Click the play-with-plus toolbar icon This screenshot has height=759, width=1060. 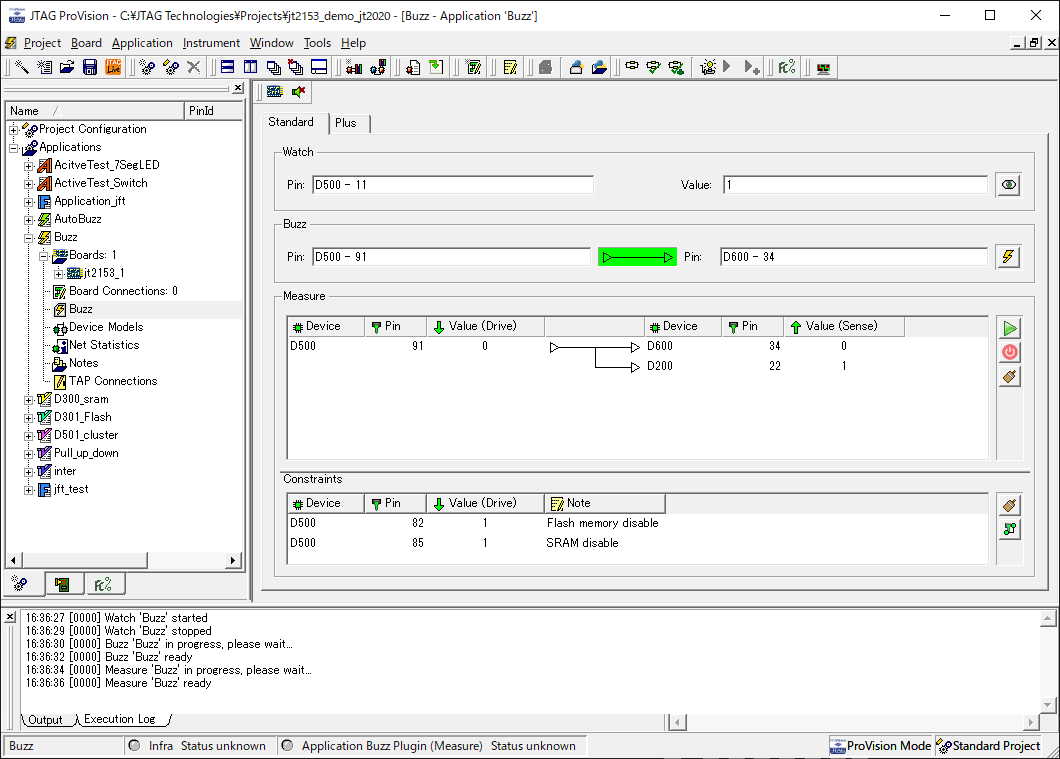(x=751, y=67)
